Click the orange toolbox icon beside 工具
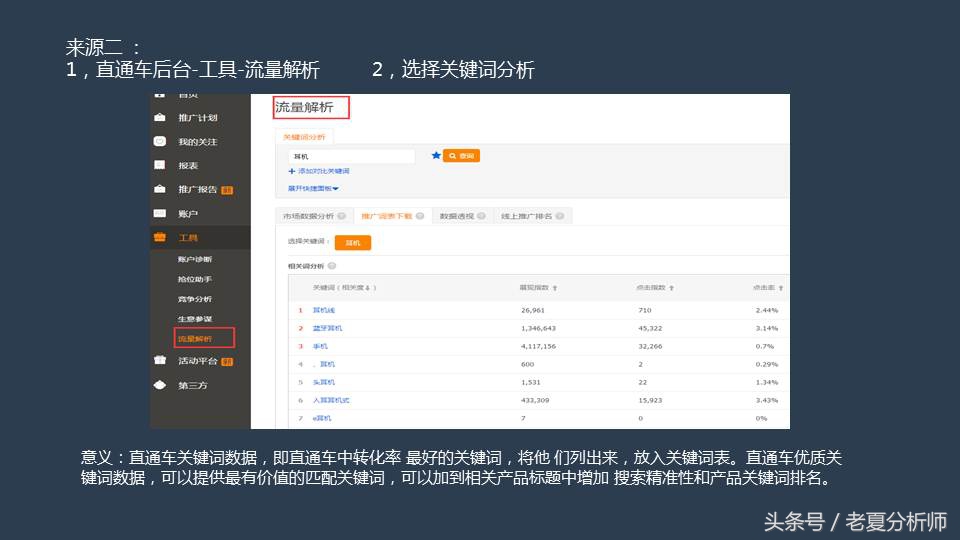Viewport: 960px width, 540px height. pyautogui.click(x=160, y=238)
